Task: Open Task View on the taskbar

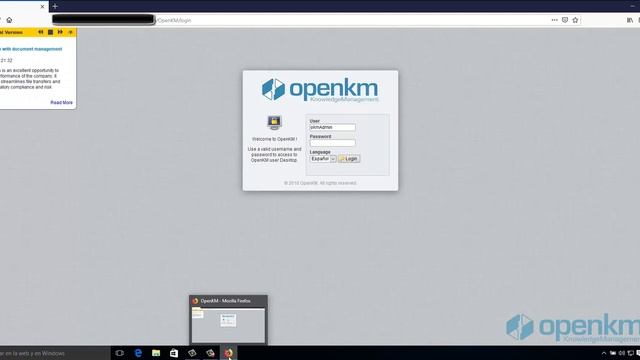Action: coord(119,353)
